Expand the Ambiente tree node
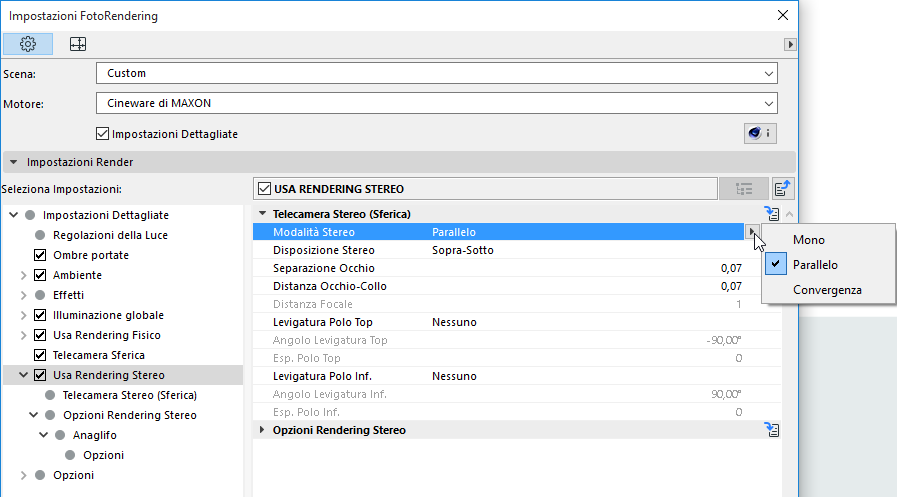Image resolution: width=897 pixels, height=497 pixels. click(23, 275)
